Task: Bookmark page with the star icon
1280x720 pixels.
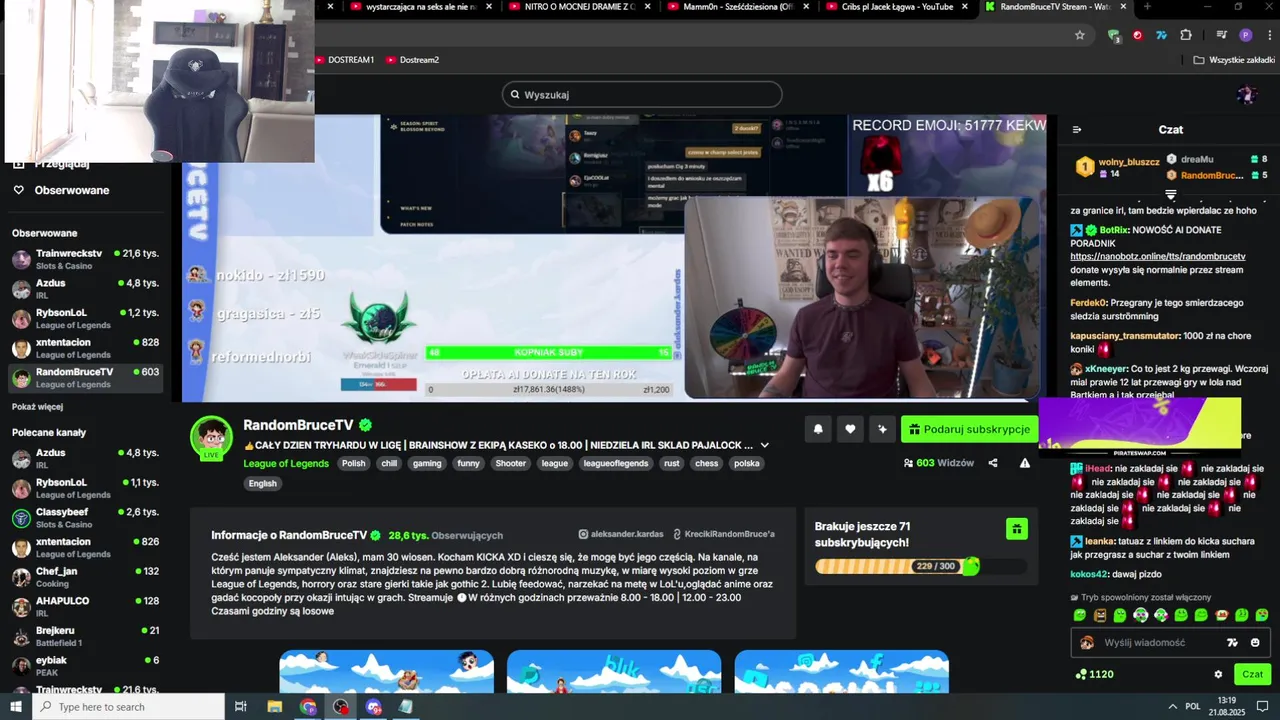Action: pyautogui.click(x=1080, y=35)
